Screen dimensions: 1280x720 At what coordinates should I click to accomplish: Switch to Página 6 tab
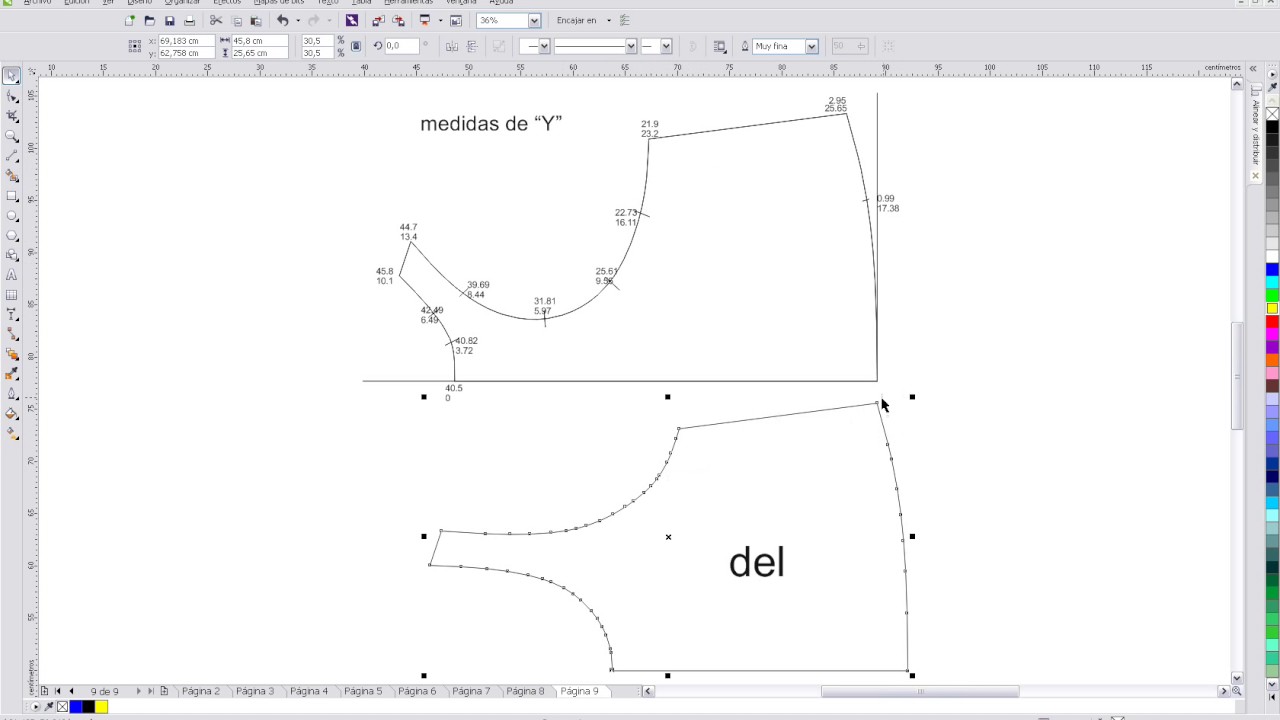[x=416, y=691]
